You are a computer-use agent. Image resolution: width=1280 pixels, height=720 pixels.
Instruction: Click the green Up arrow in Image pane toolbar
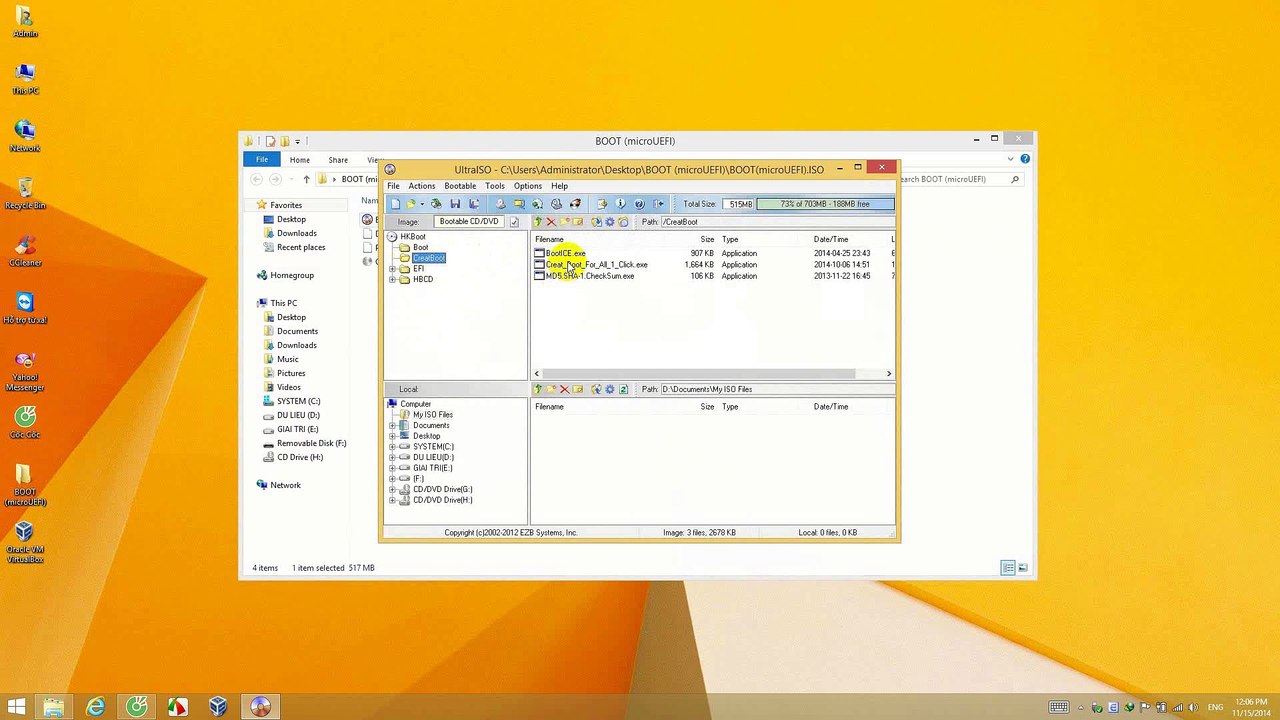[x=538, y=222]
